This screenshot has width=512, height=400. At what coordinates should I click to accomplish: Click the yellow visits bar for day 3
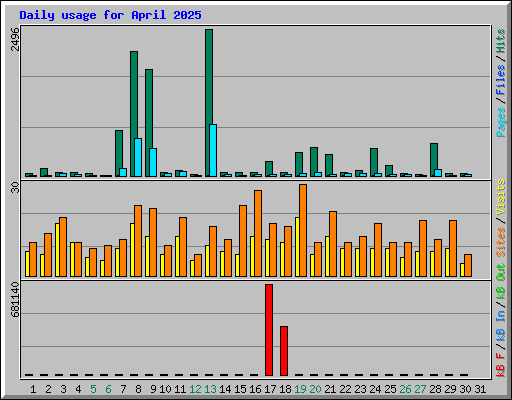tap(57, 250)
